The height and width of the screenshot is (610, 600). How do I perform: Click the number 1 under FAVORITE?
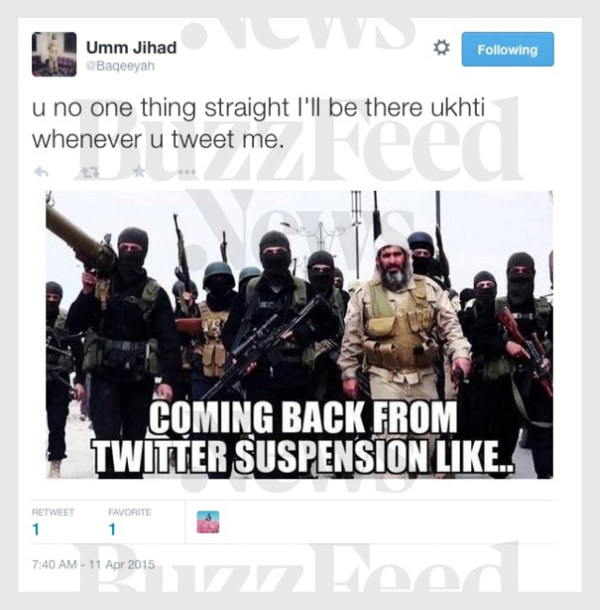tap(112, 529)
